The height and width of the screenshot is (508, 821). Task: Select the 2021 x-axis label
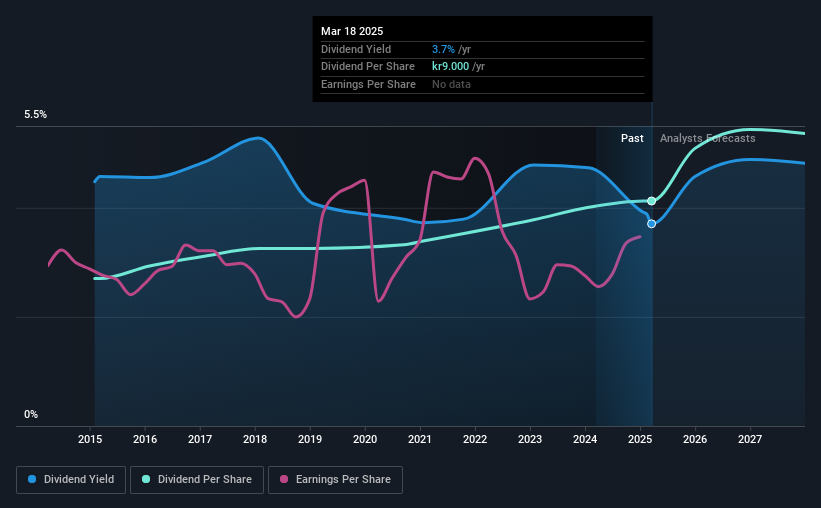tap(420, 439)
